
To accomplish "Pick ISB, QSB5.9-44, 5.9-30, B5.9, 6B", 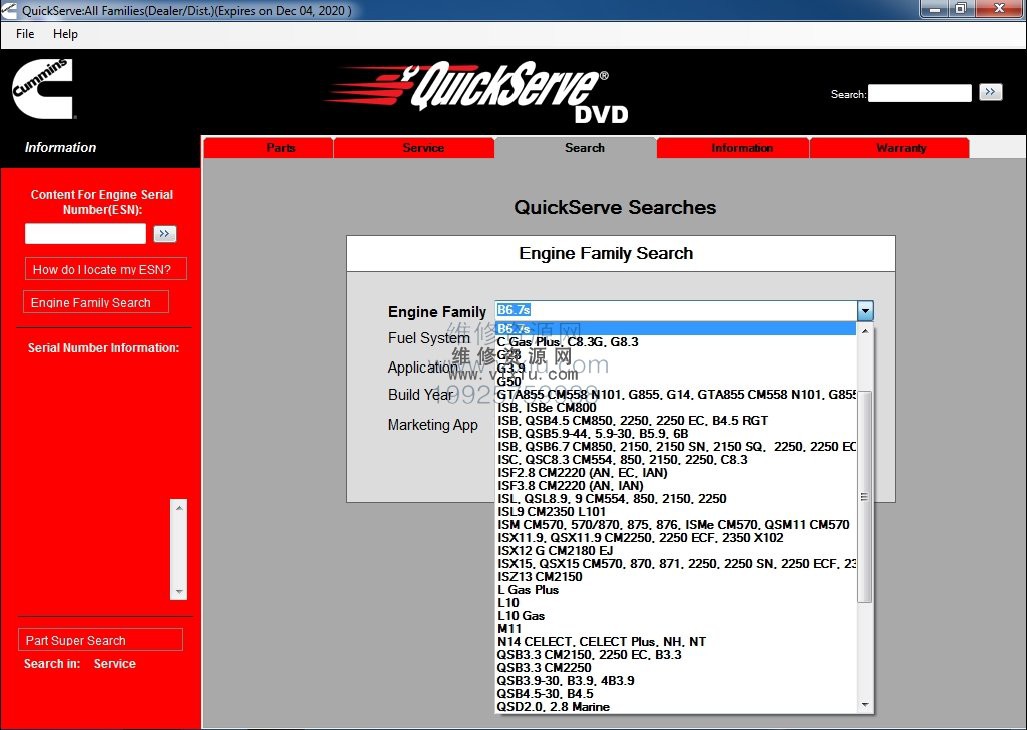I will coord(675,433).
